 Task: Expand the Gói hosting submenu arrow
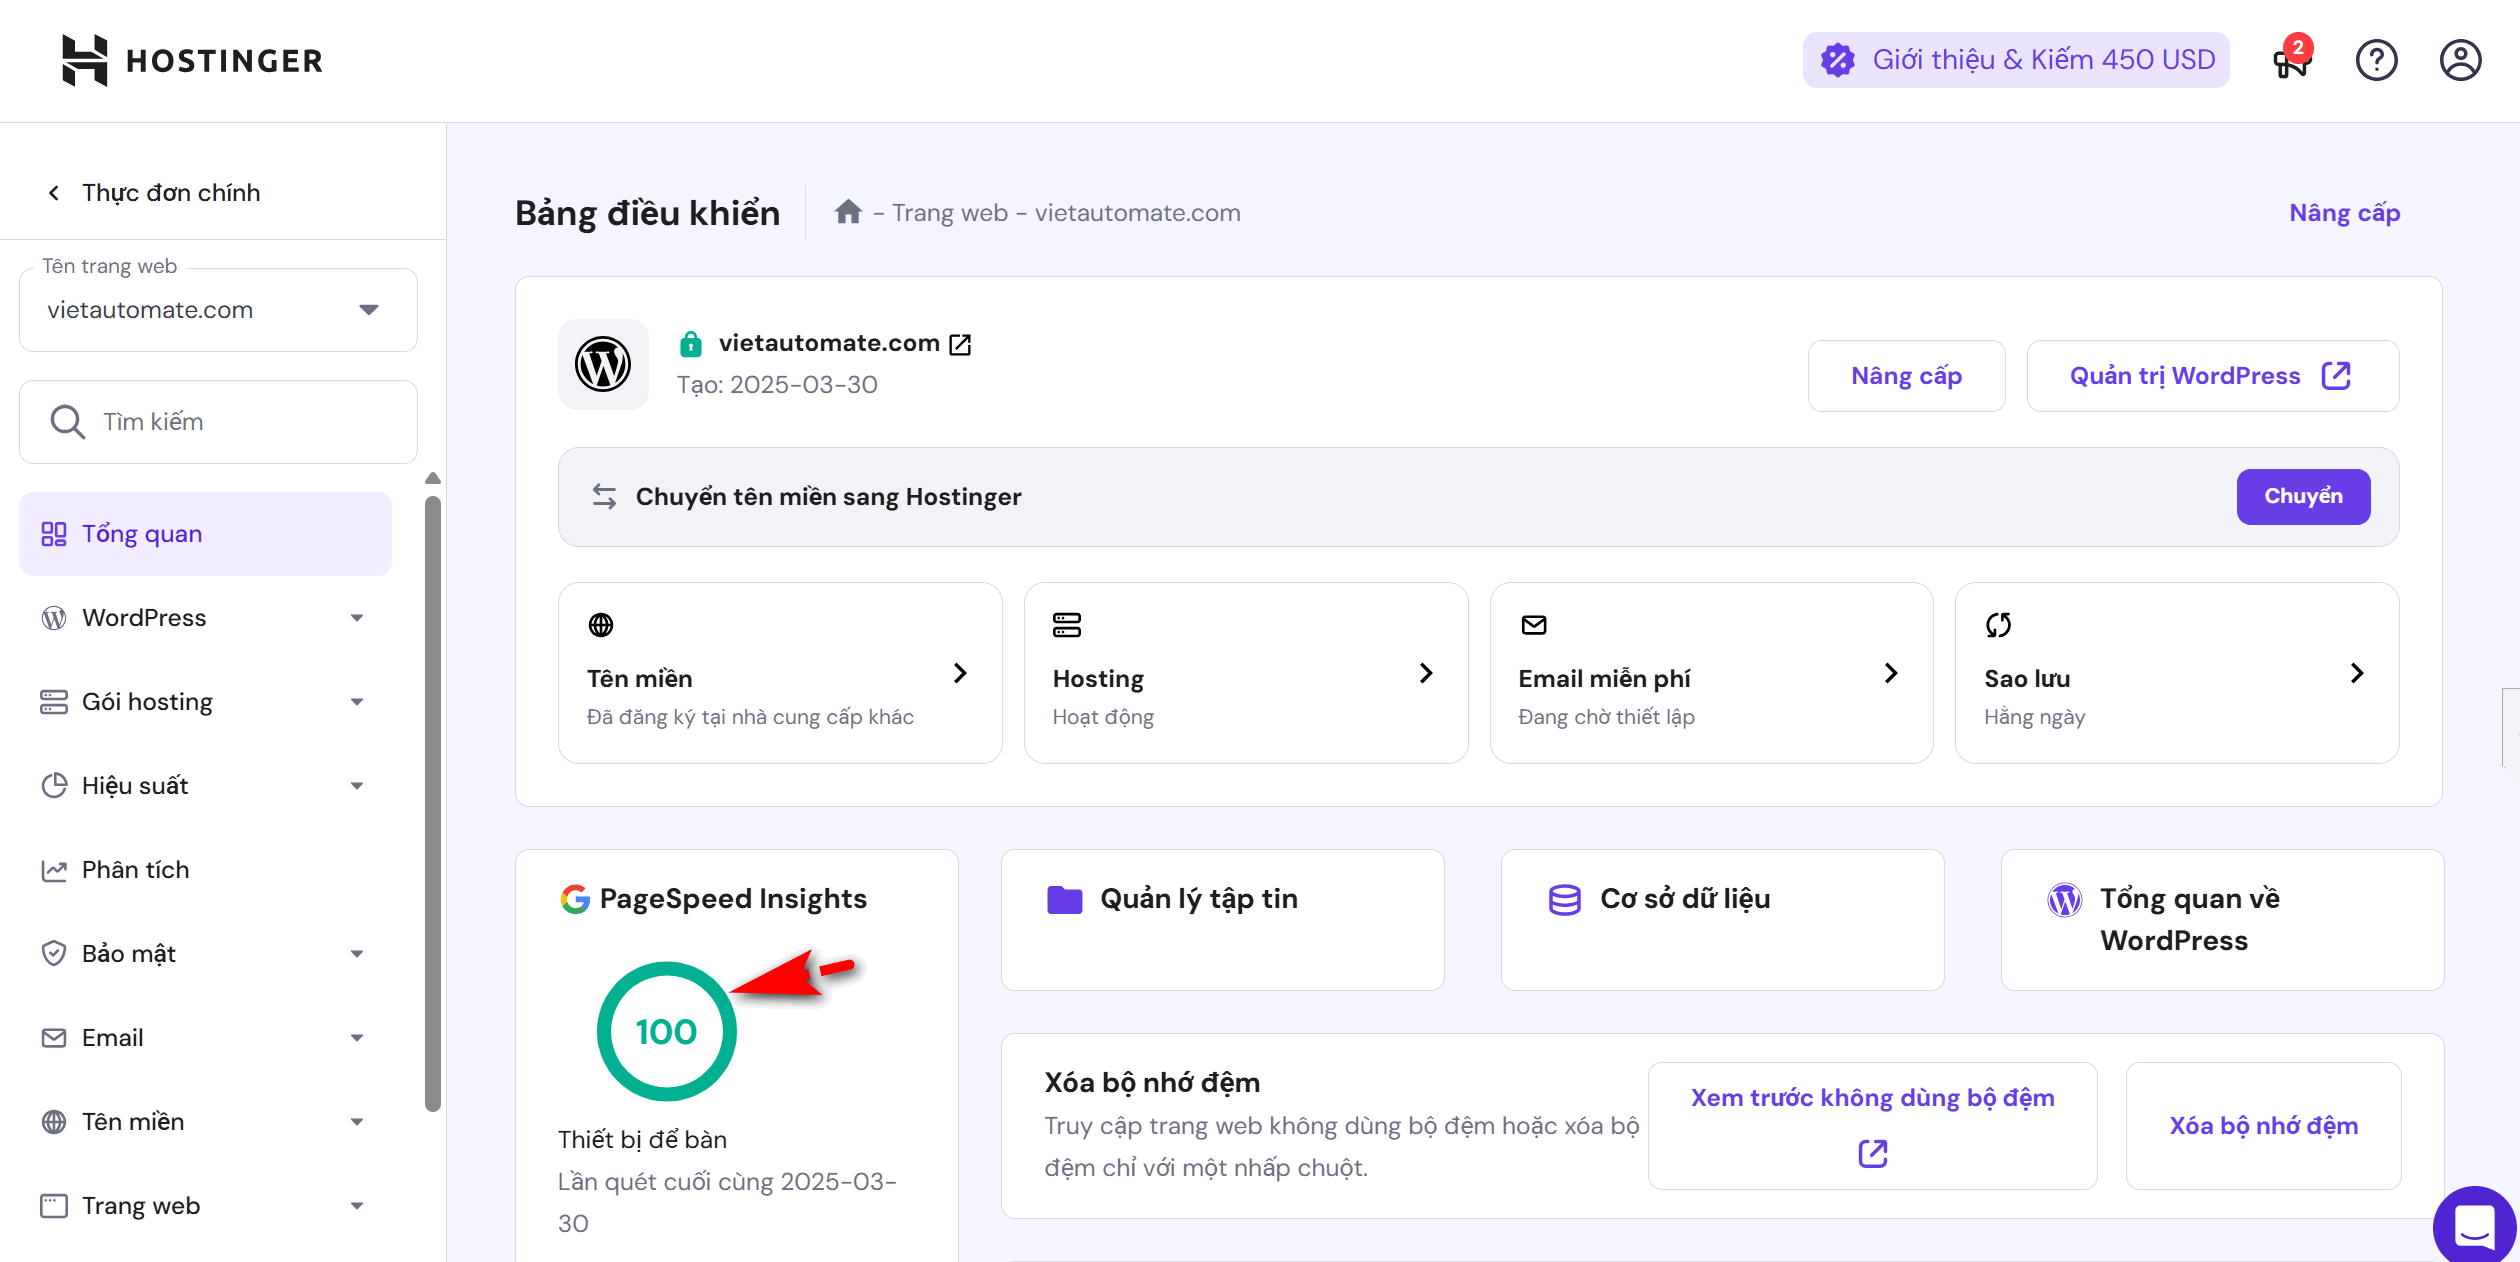tap(357, 702)
